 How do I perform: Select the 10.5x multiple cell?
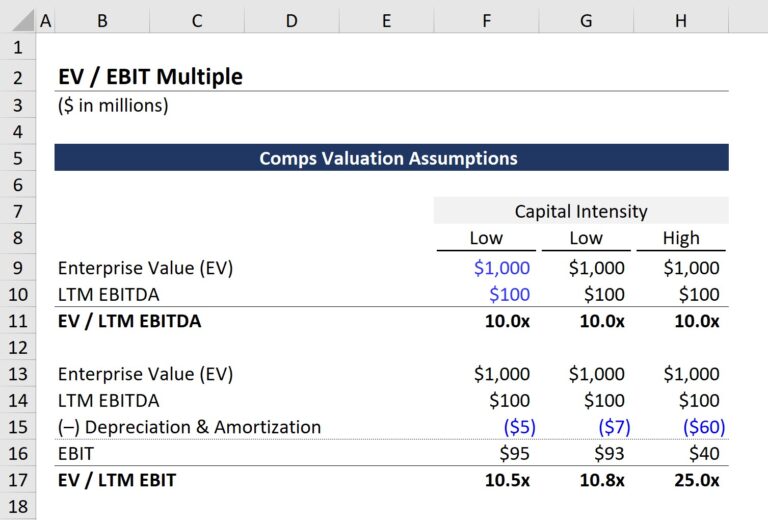click(x=507, y=480)
